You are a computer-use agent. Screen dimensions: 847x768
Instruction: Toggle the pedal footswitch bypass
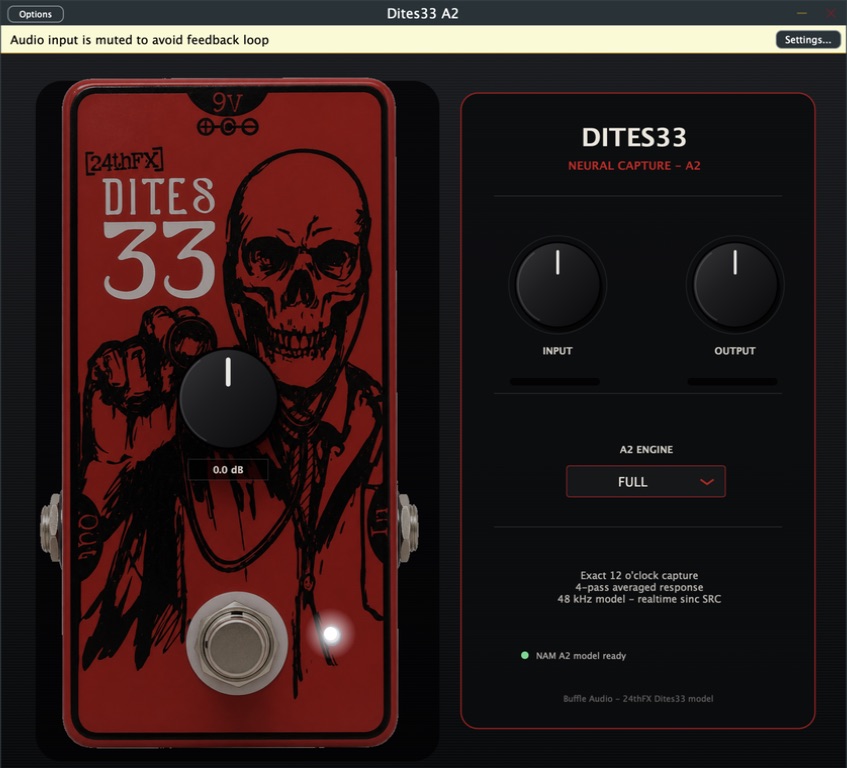[238, 643]
